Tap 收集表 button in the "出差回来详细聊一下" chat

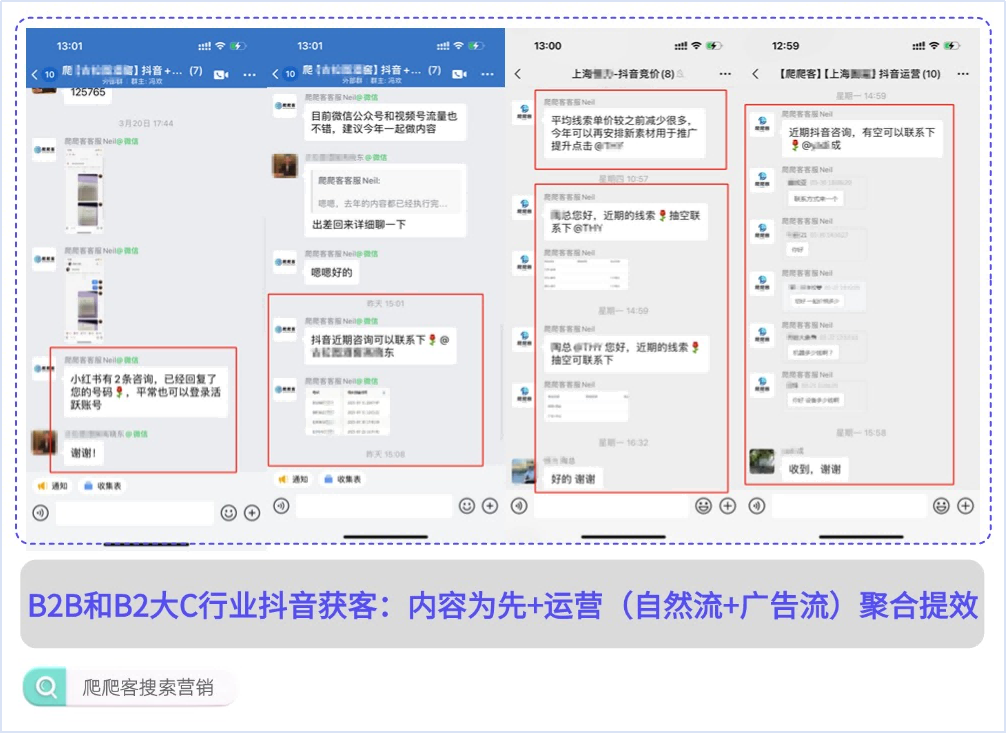343,479
